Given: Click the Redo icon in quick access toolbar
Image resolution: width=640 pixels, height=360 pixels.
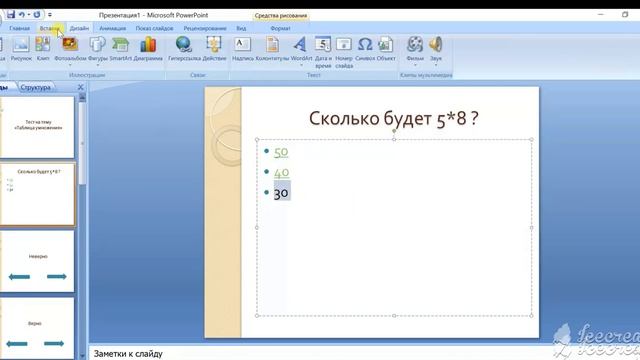Looking at the screenshot, I should pos(37,15).
